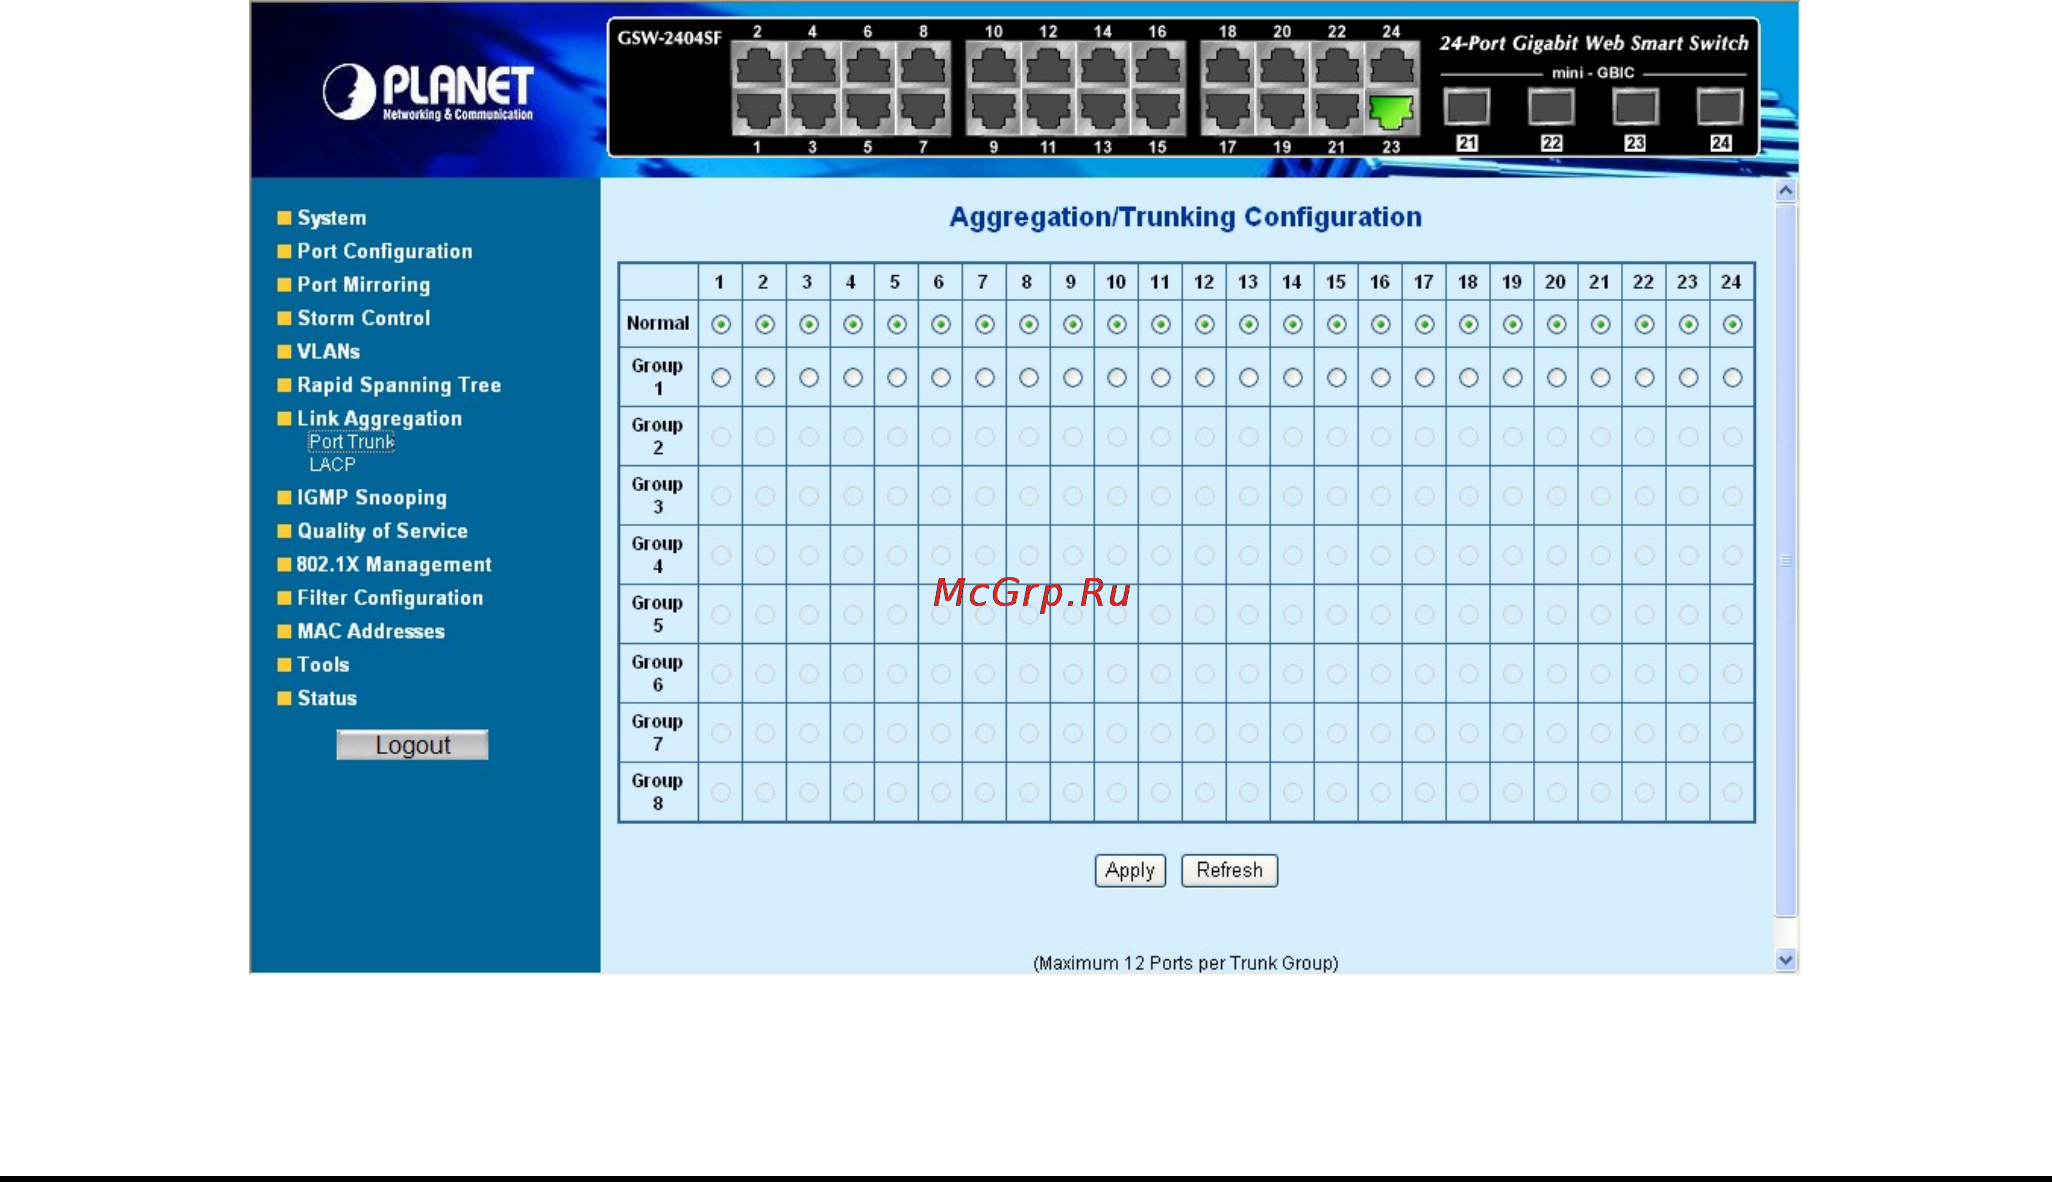Image resolution: width=2052 pixels, height=1182 pixels.
Task: Click scrollbar up arrow
Action: pyautogui.click(x=1786, y=191)
